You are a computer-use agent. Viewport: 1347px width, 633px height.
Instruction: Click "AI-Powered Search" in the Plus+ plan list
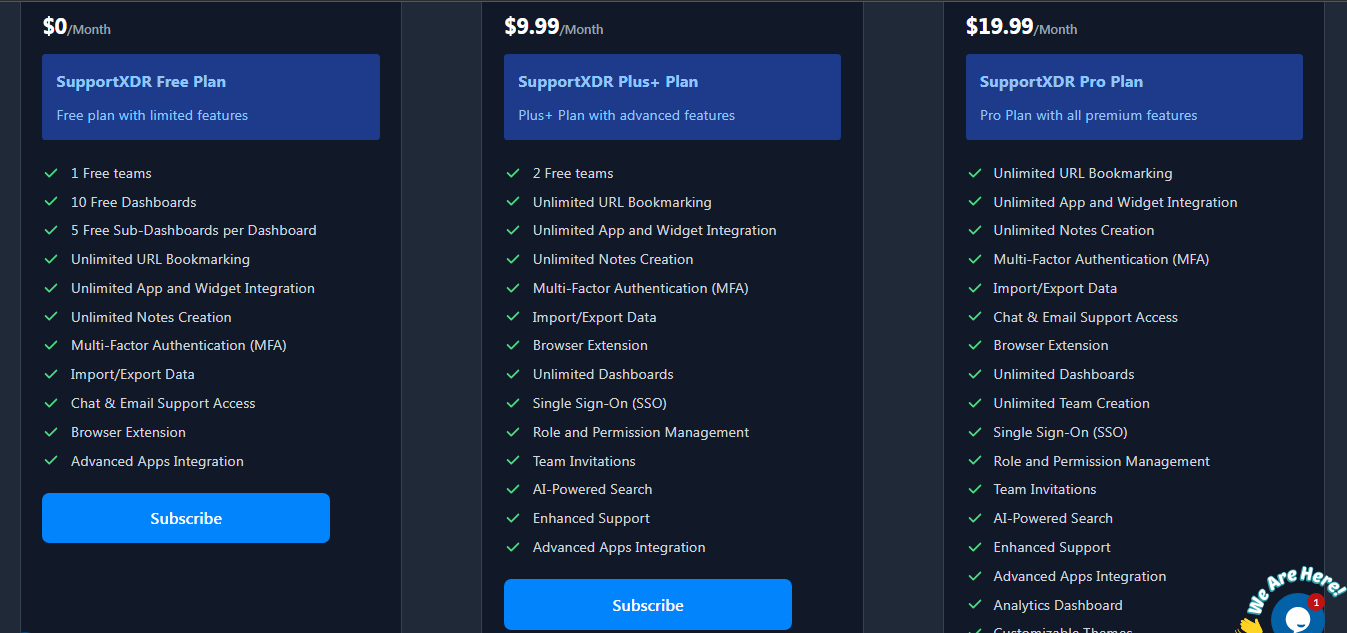click(592, 490)
